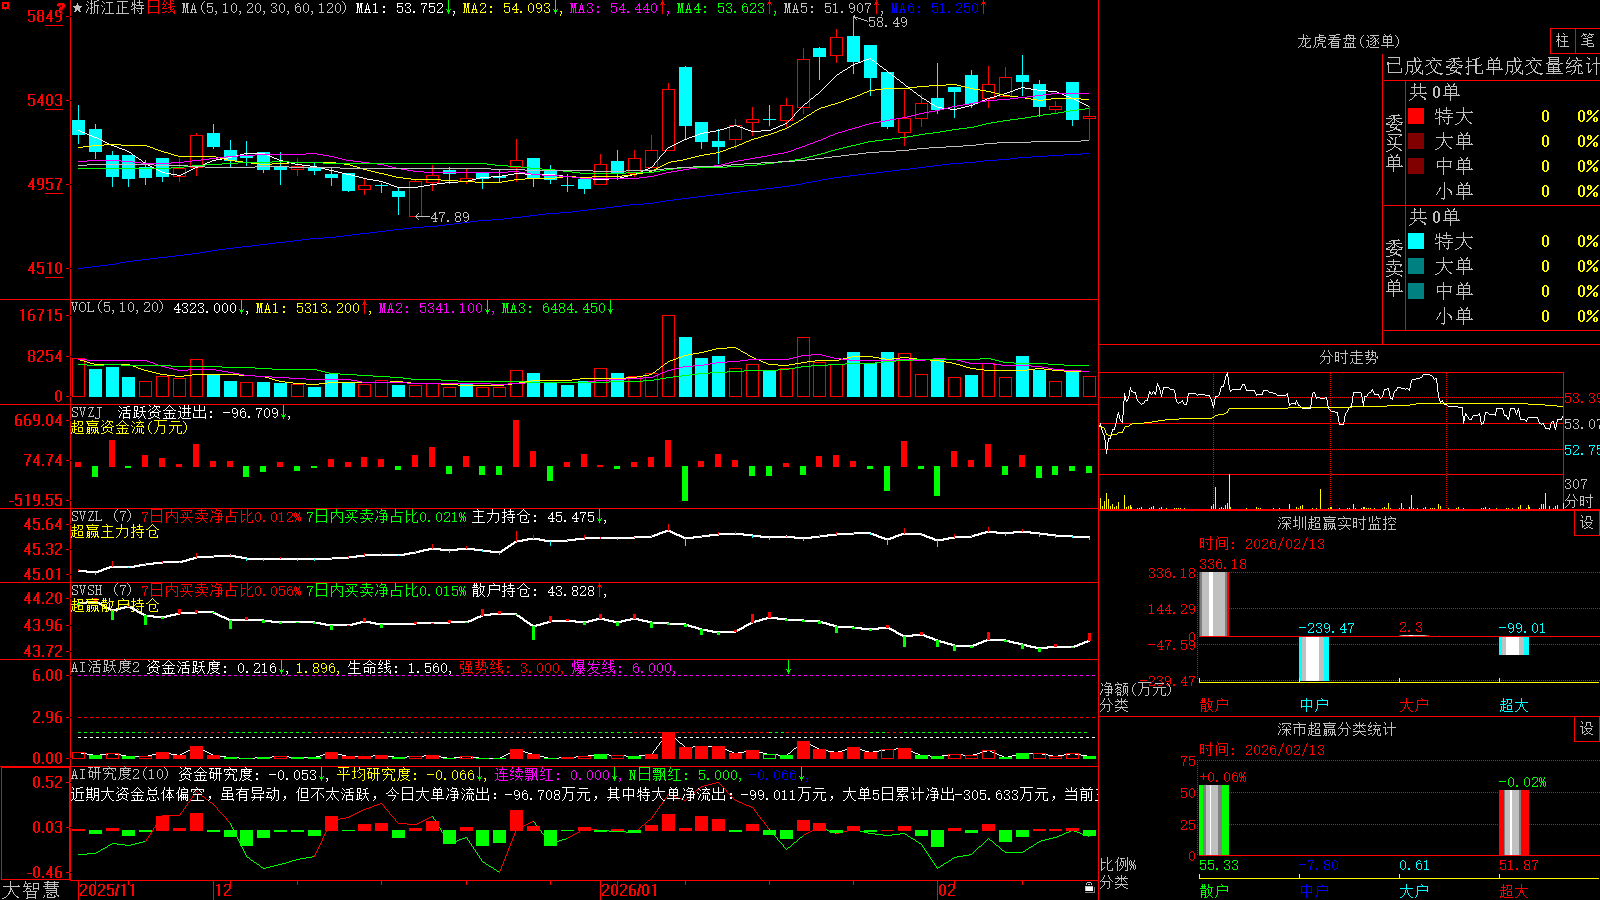Screen dimensions: 1600x900
Task: Open the red question mark help icon
Action: [x=62, y=7]
